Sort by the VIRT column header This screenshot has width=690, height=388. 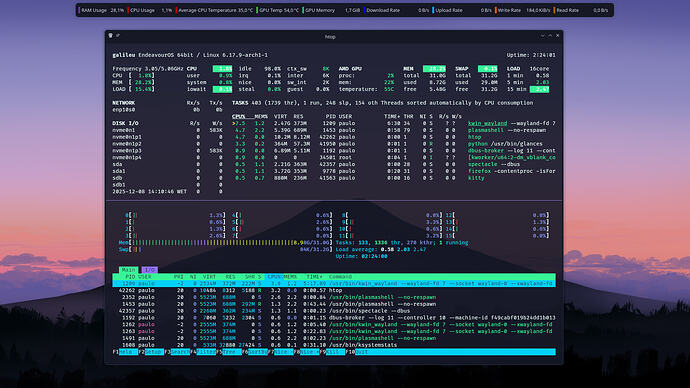coord(209,277)
